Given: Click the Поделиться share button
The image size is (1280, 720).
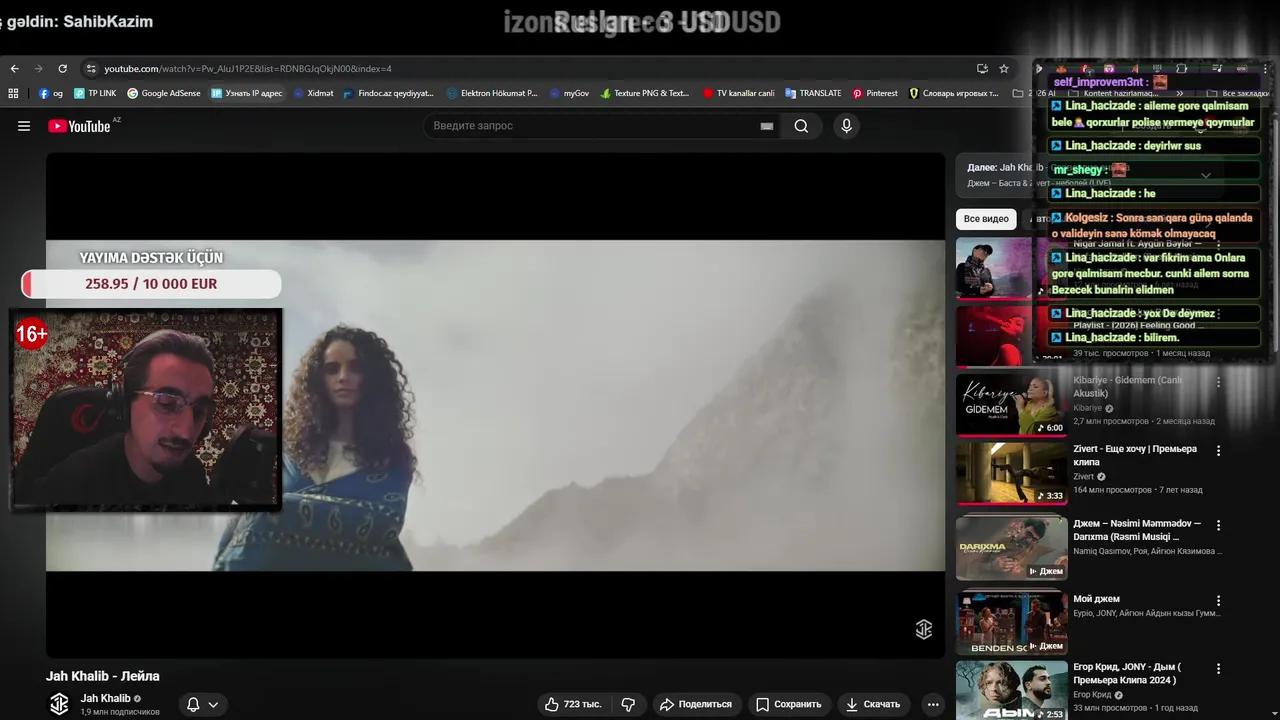Looking at the screenshot, I should (x=696, y=704).
